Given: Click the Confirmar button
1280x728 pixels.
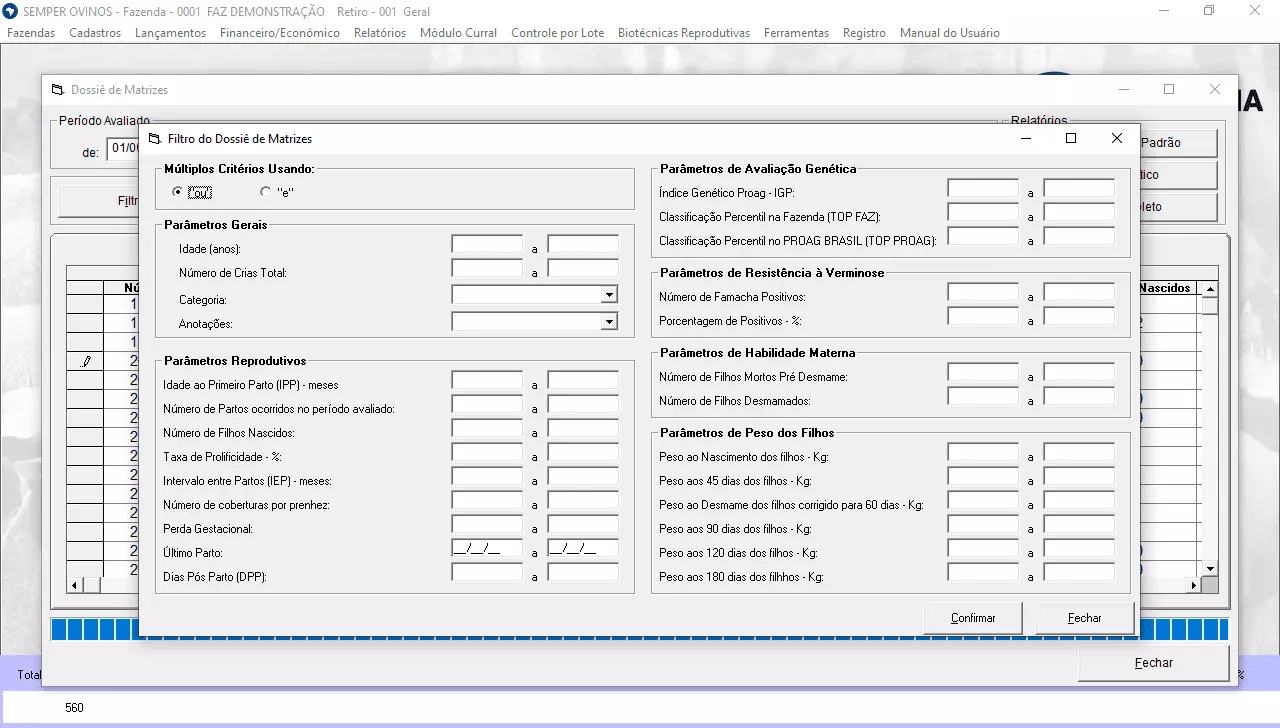Looking at the screenshot, I should (x=972, y=618).
